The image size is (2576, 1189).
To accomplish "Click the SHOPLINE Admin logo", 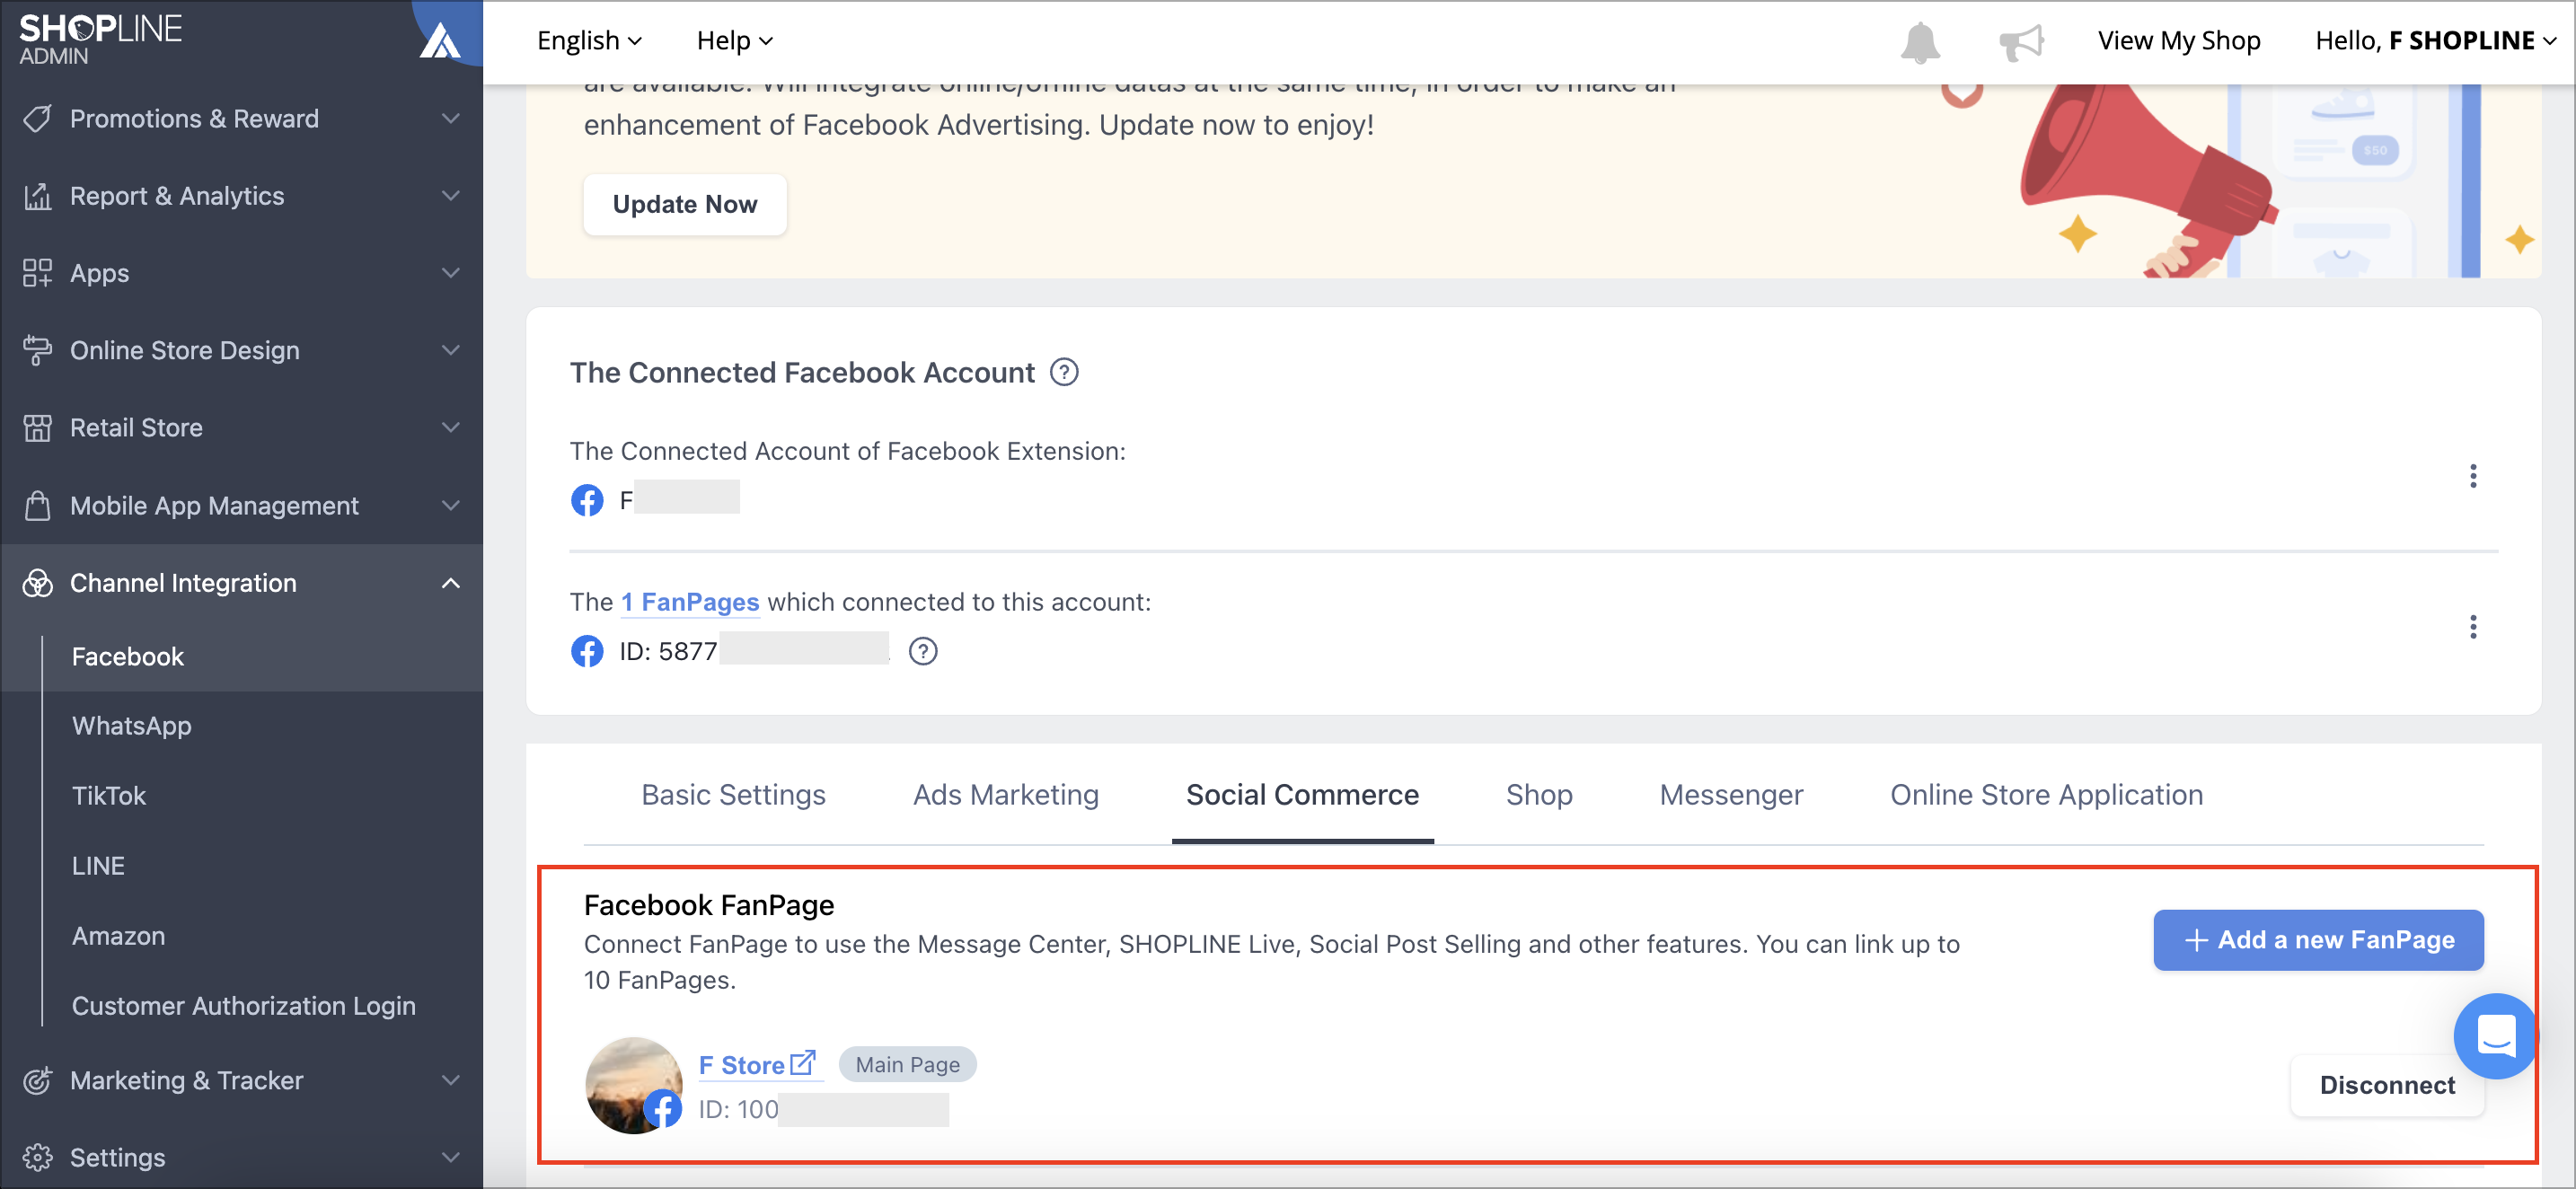I will click(x=100, y=40).
